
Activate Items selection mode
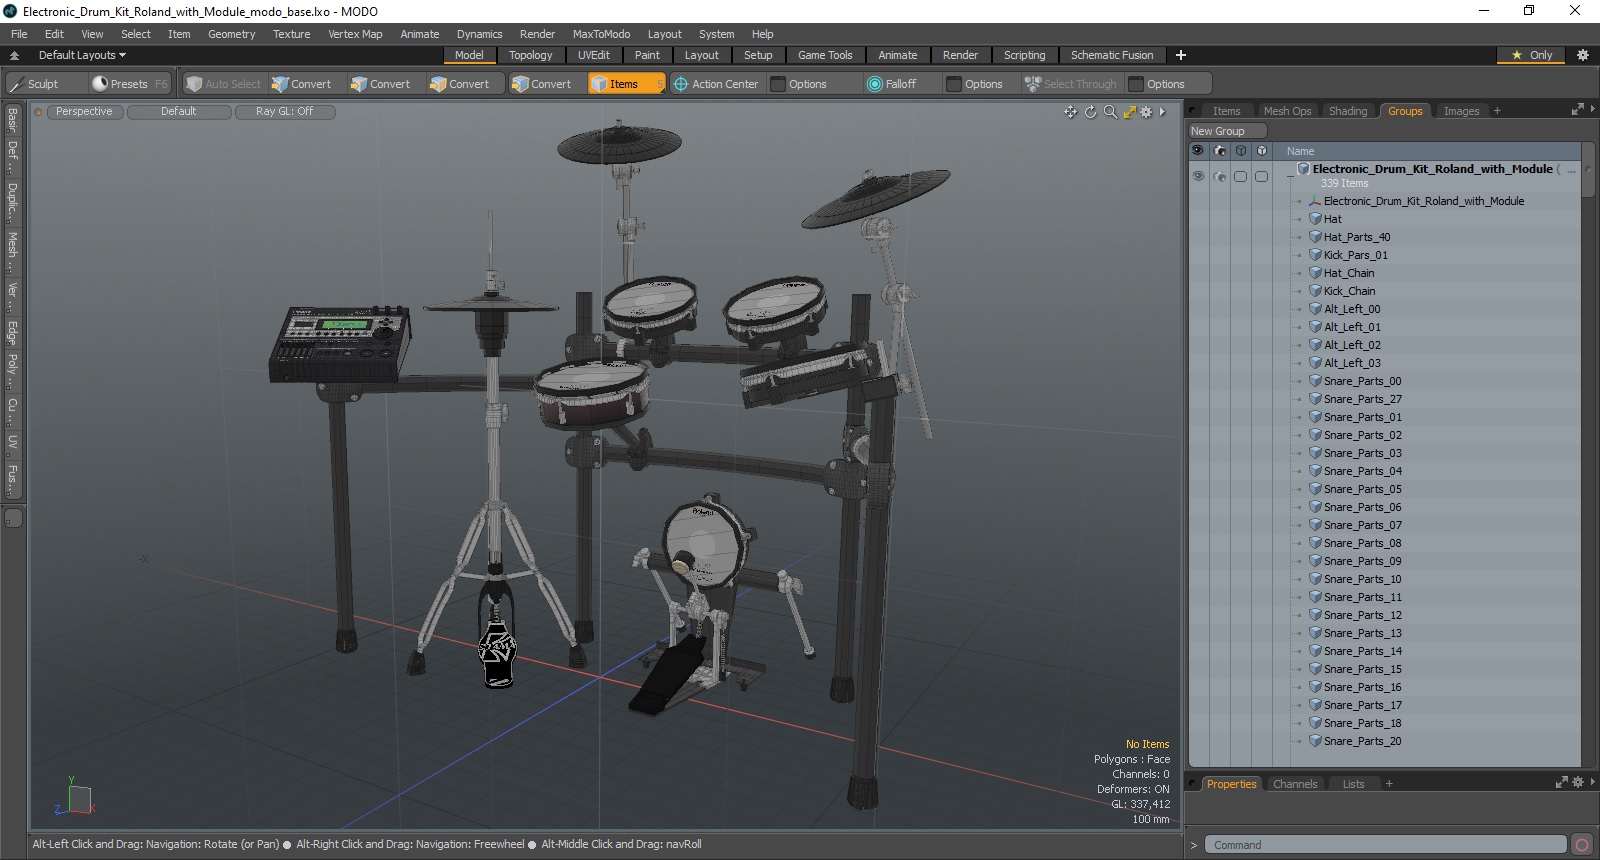(626, 84)
